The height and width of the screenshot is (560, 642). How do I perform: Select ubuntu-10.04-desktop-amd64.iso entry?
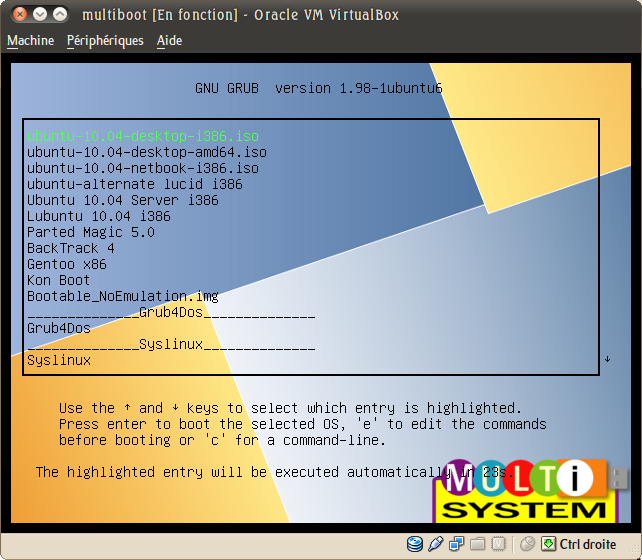[147, 152]
